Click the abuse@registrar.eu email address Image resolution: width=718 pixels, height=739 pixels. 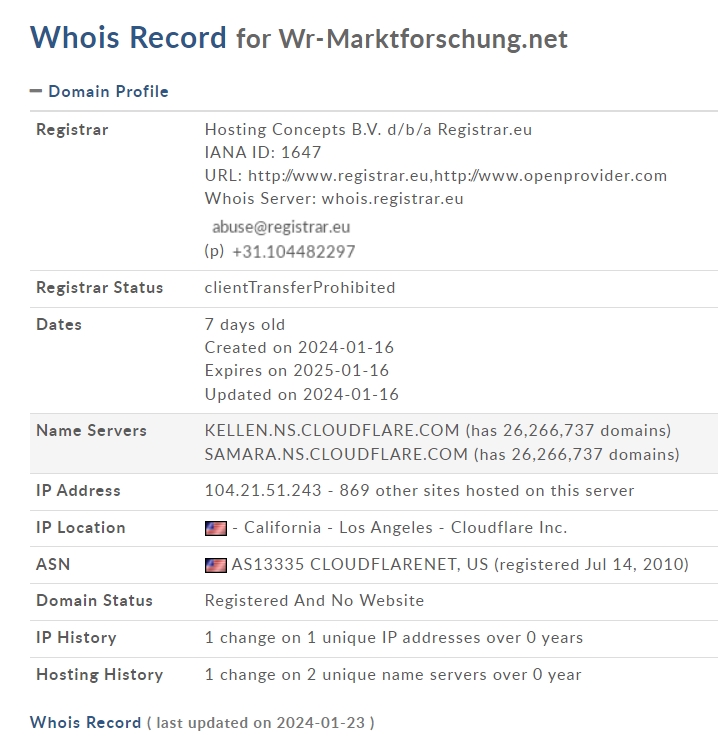pyautogui.click(x=281, y=227)
